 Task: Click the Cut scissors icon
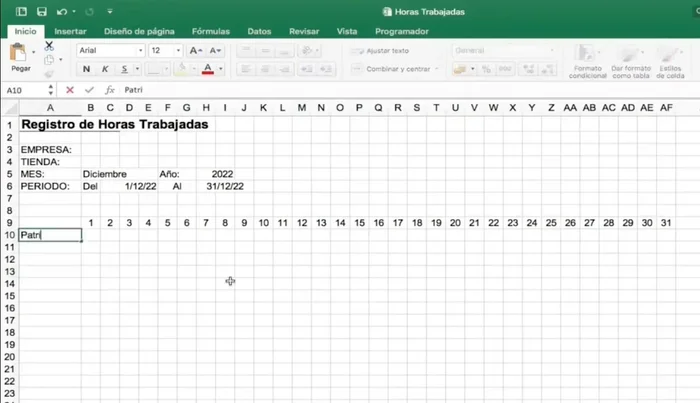tap(49, 46)
